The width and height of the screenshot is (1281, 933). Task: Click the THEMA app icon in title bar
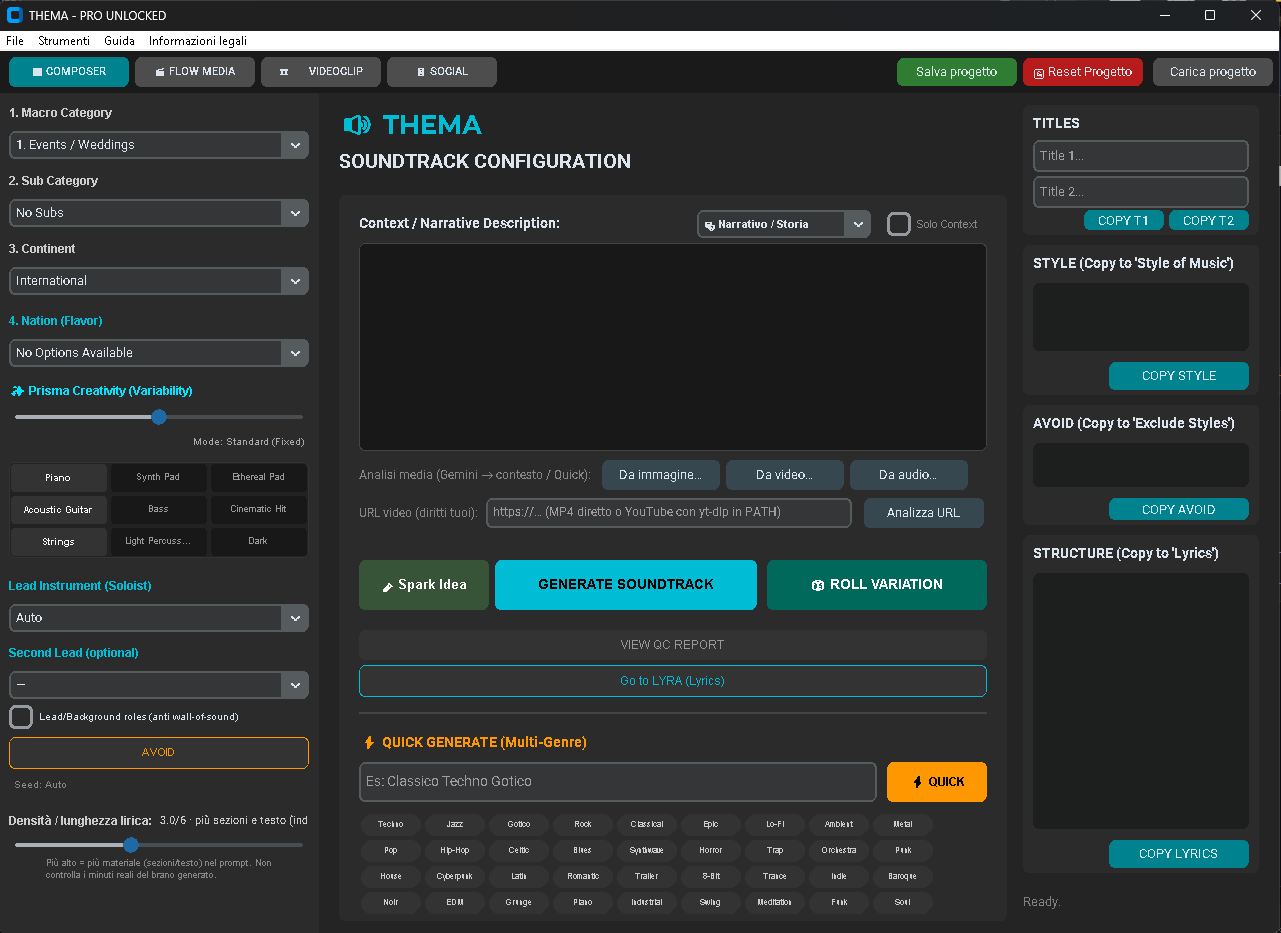click(14, 15)
